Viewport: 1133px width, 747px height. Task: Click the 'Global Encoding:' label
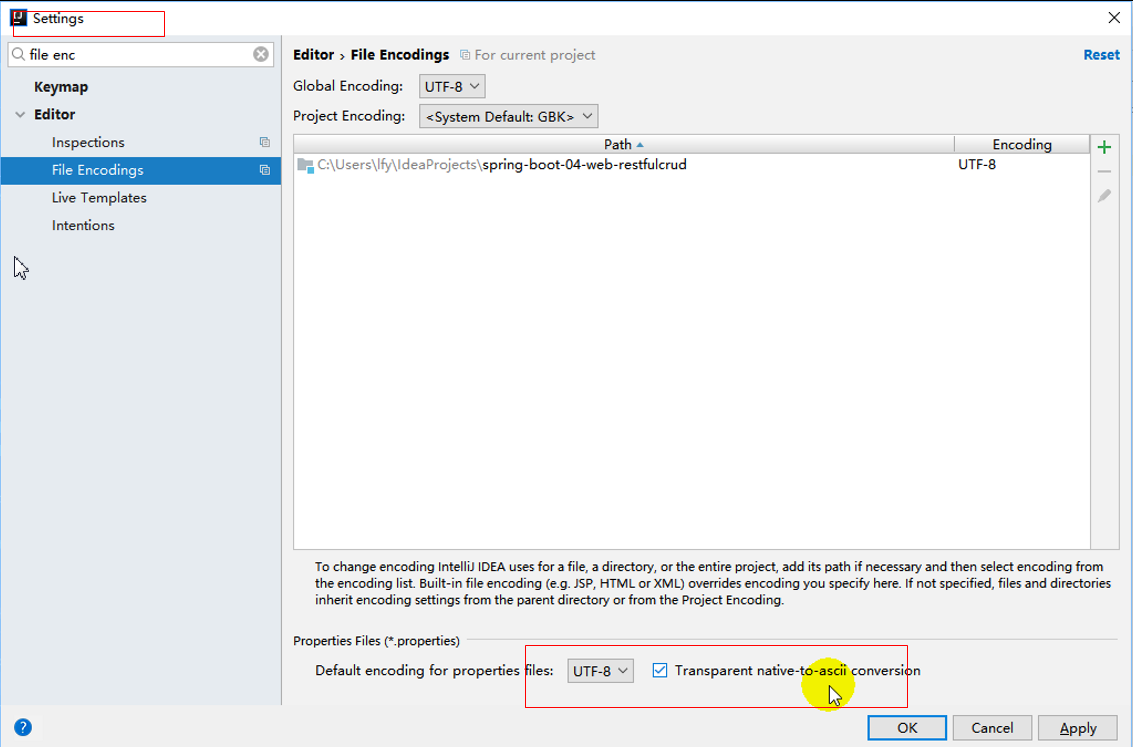click(x=348, y=86)
